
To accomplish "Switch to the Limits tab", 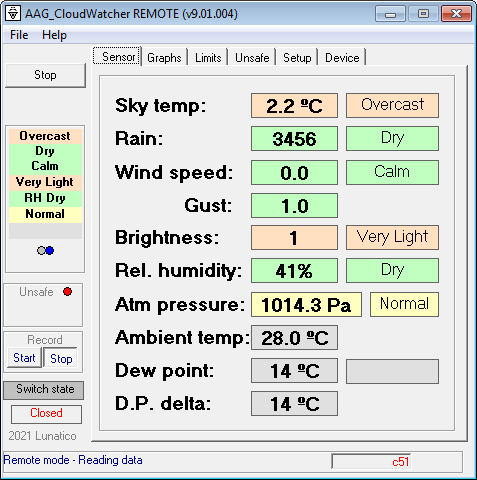I will [208, 58].
